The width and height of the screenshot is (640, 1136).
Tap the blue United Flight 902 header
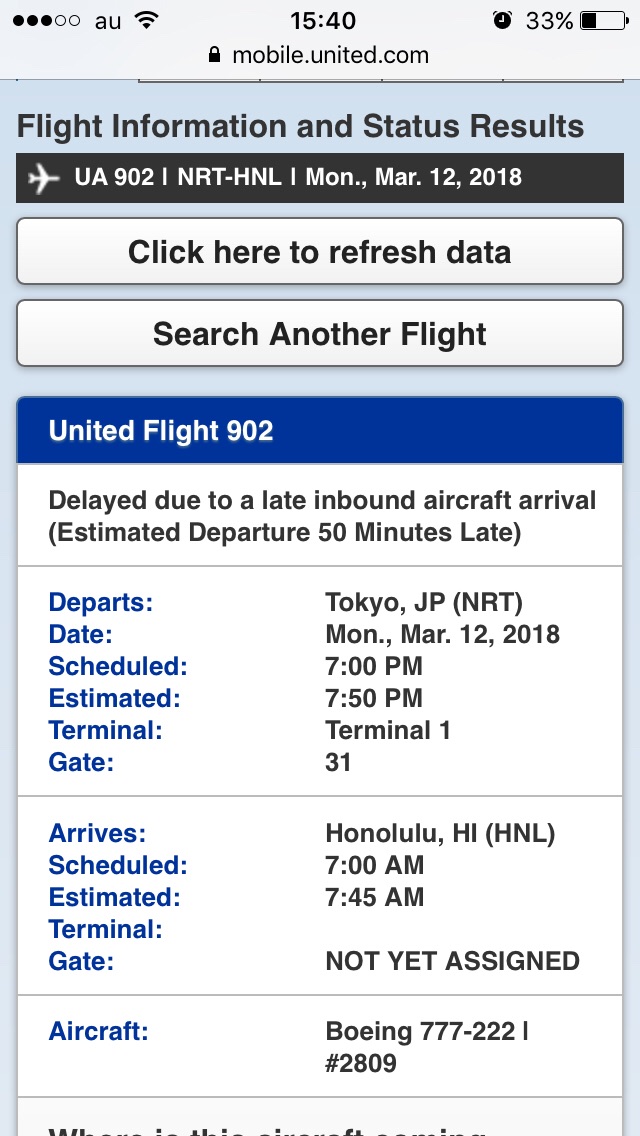pos(320,431)
